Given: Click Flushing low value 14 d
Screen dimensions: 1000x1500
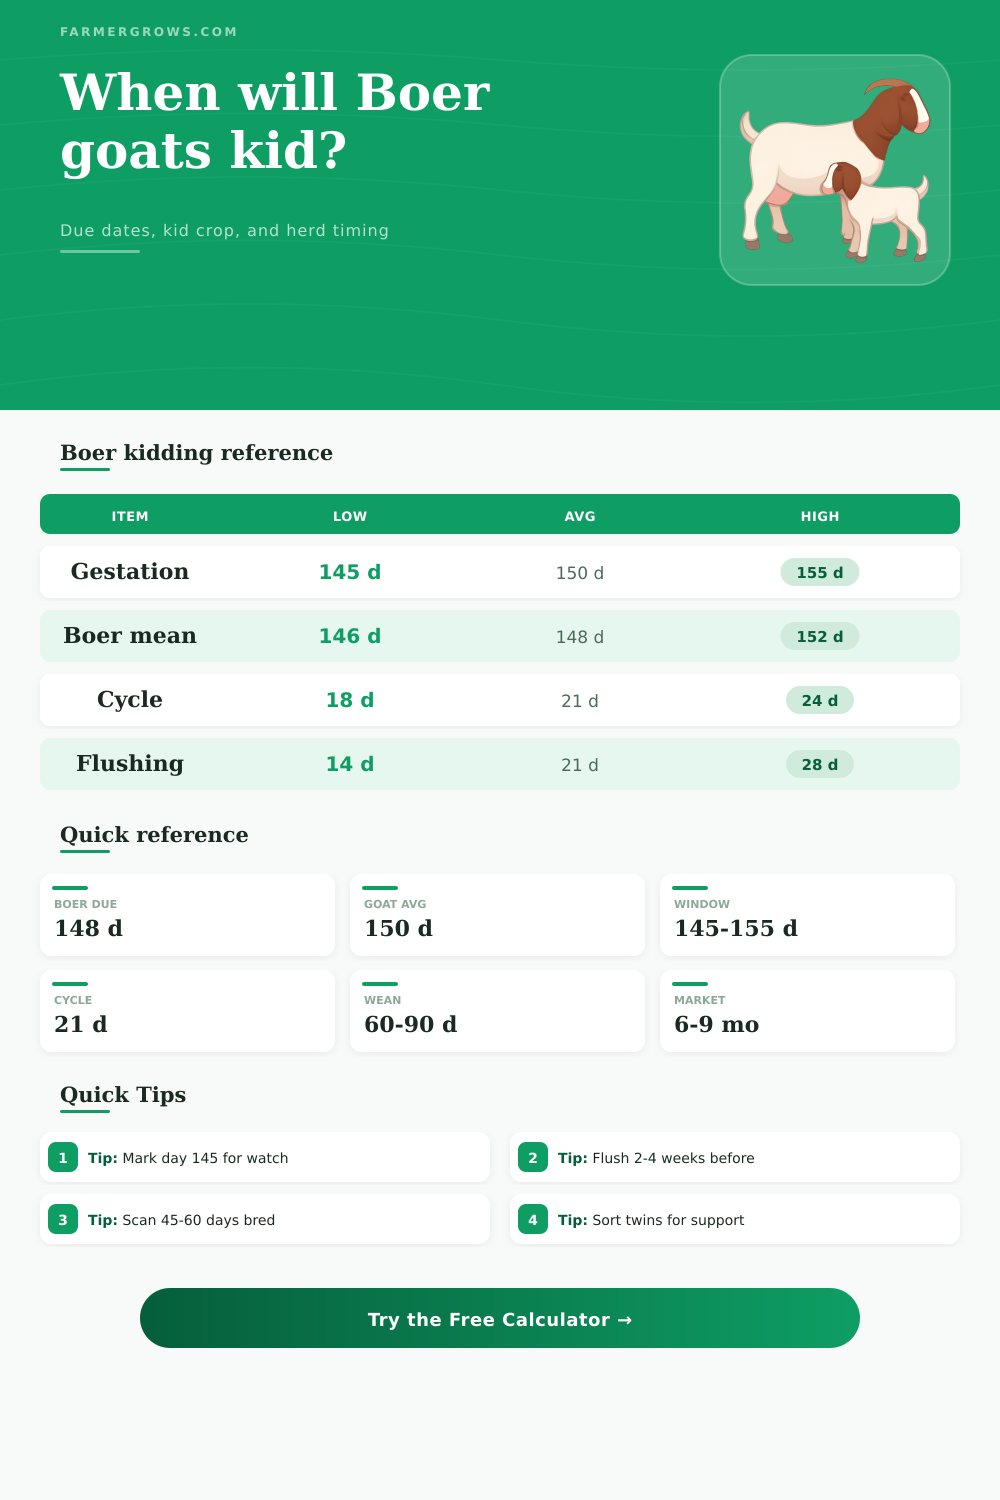Looking at the screenshot, I should click(350, 764).
